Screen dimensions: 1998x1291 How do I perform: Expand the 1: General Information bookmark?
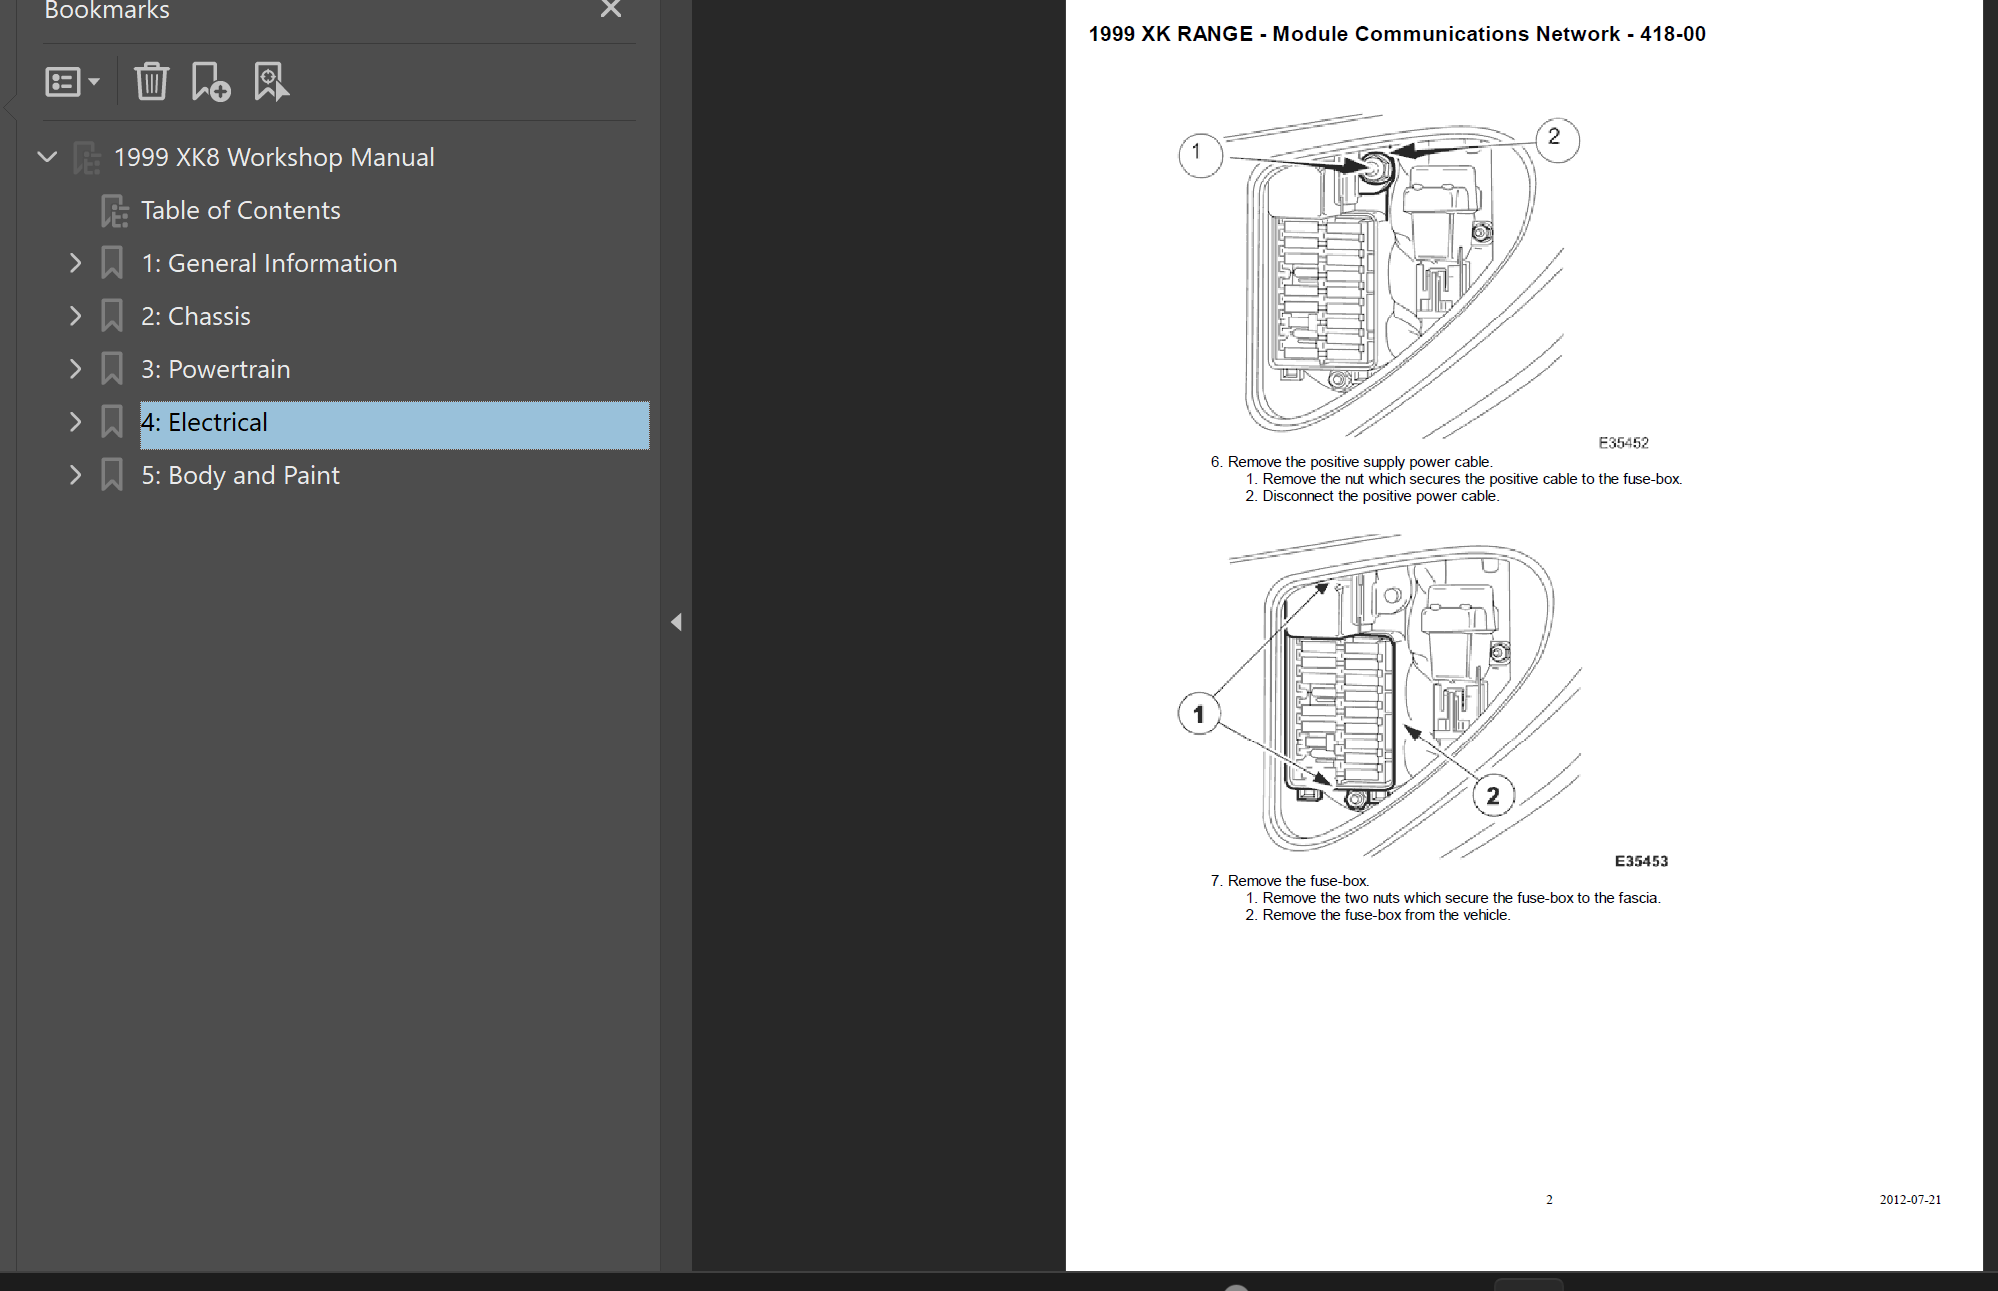coord(75,263)
